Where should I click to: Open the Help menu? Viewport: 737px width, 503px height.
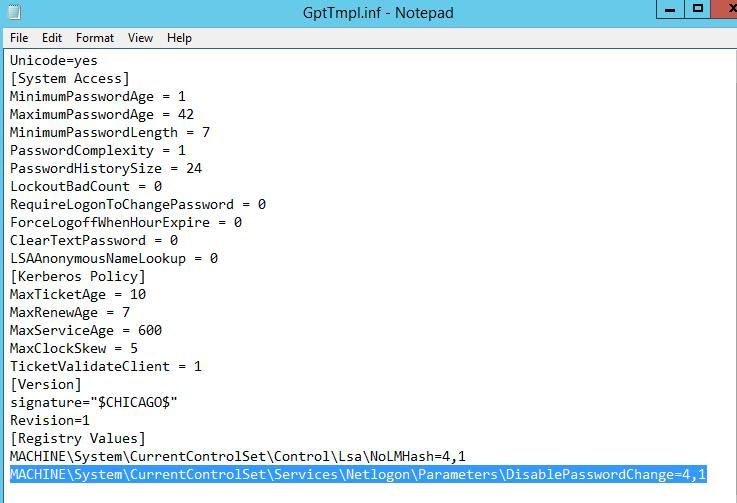179,38
